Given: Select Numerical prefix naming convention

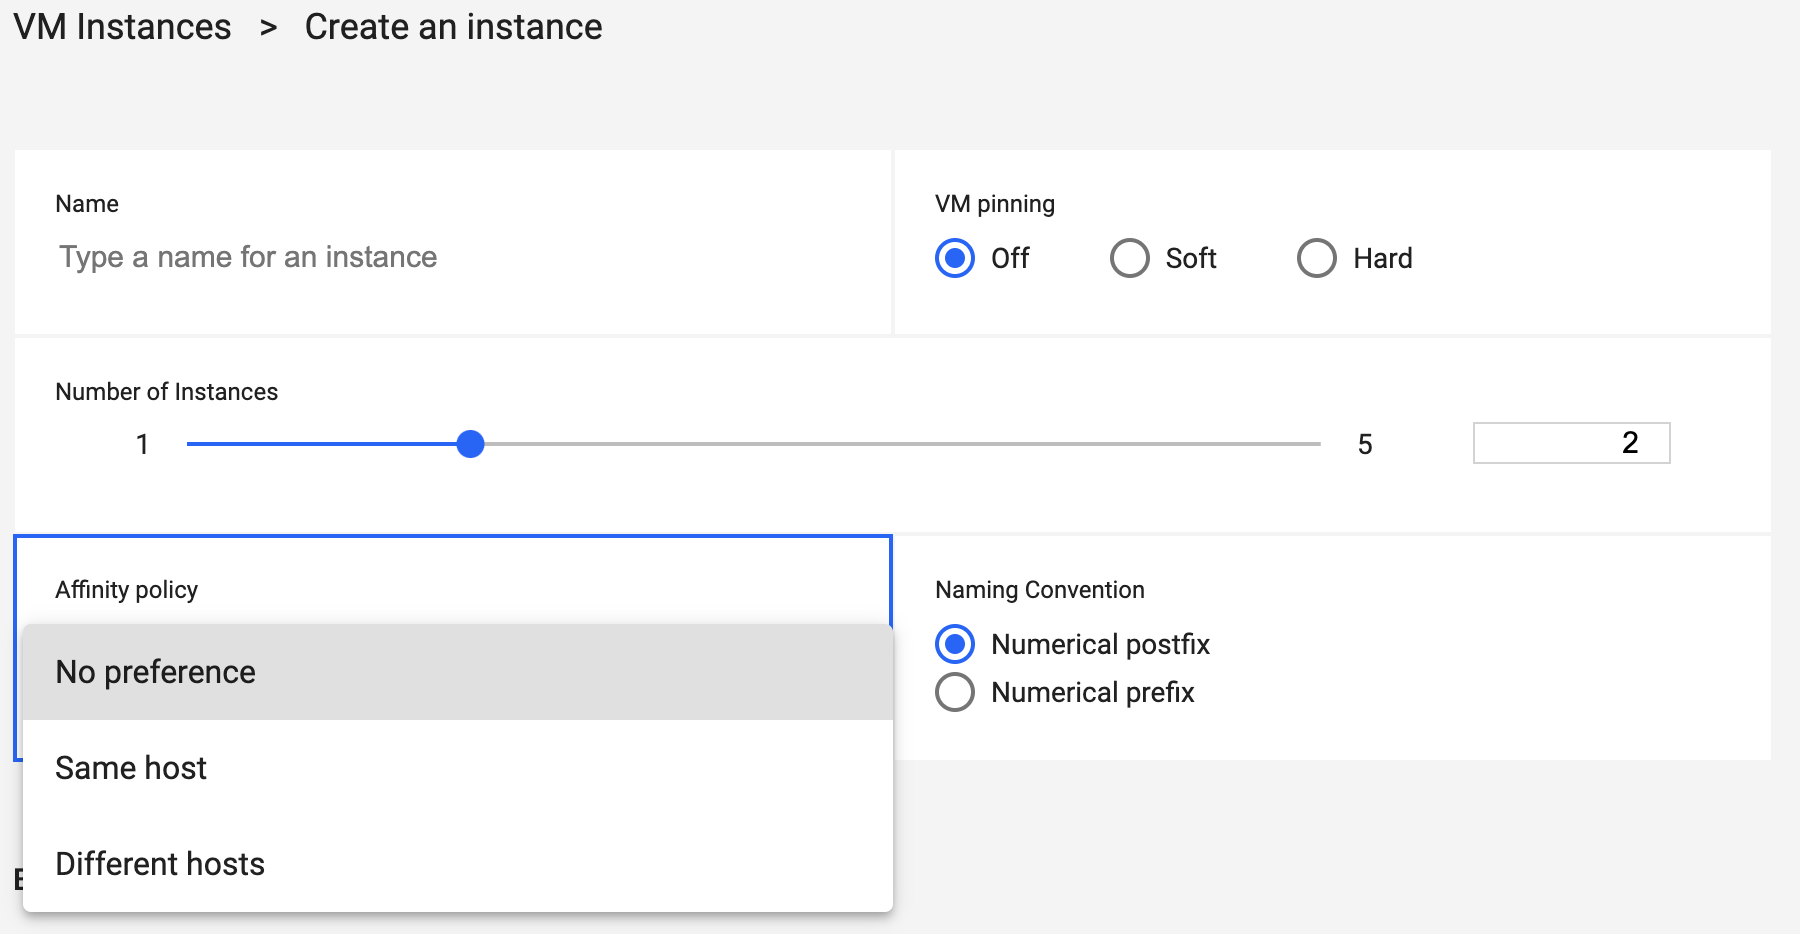Looking at the screenshot, I should 955,691.
